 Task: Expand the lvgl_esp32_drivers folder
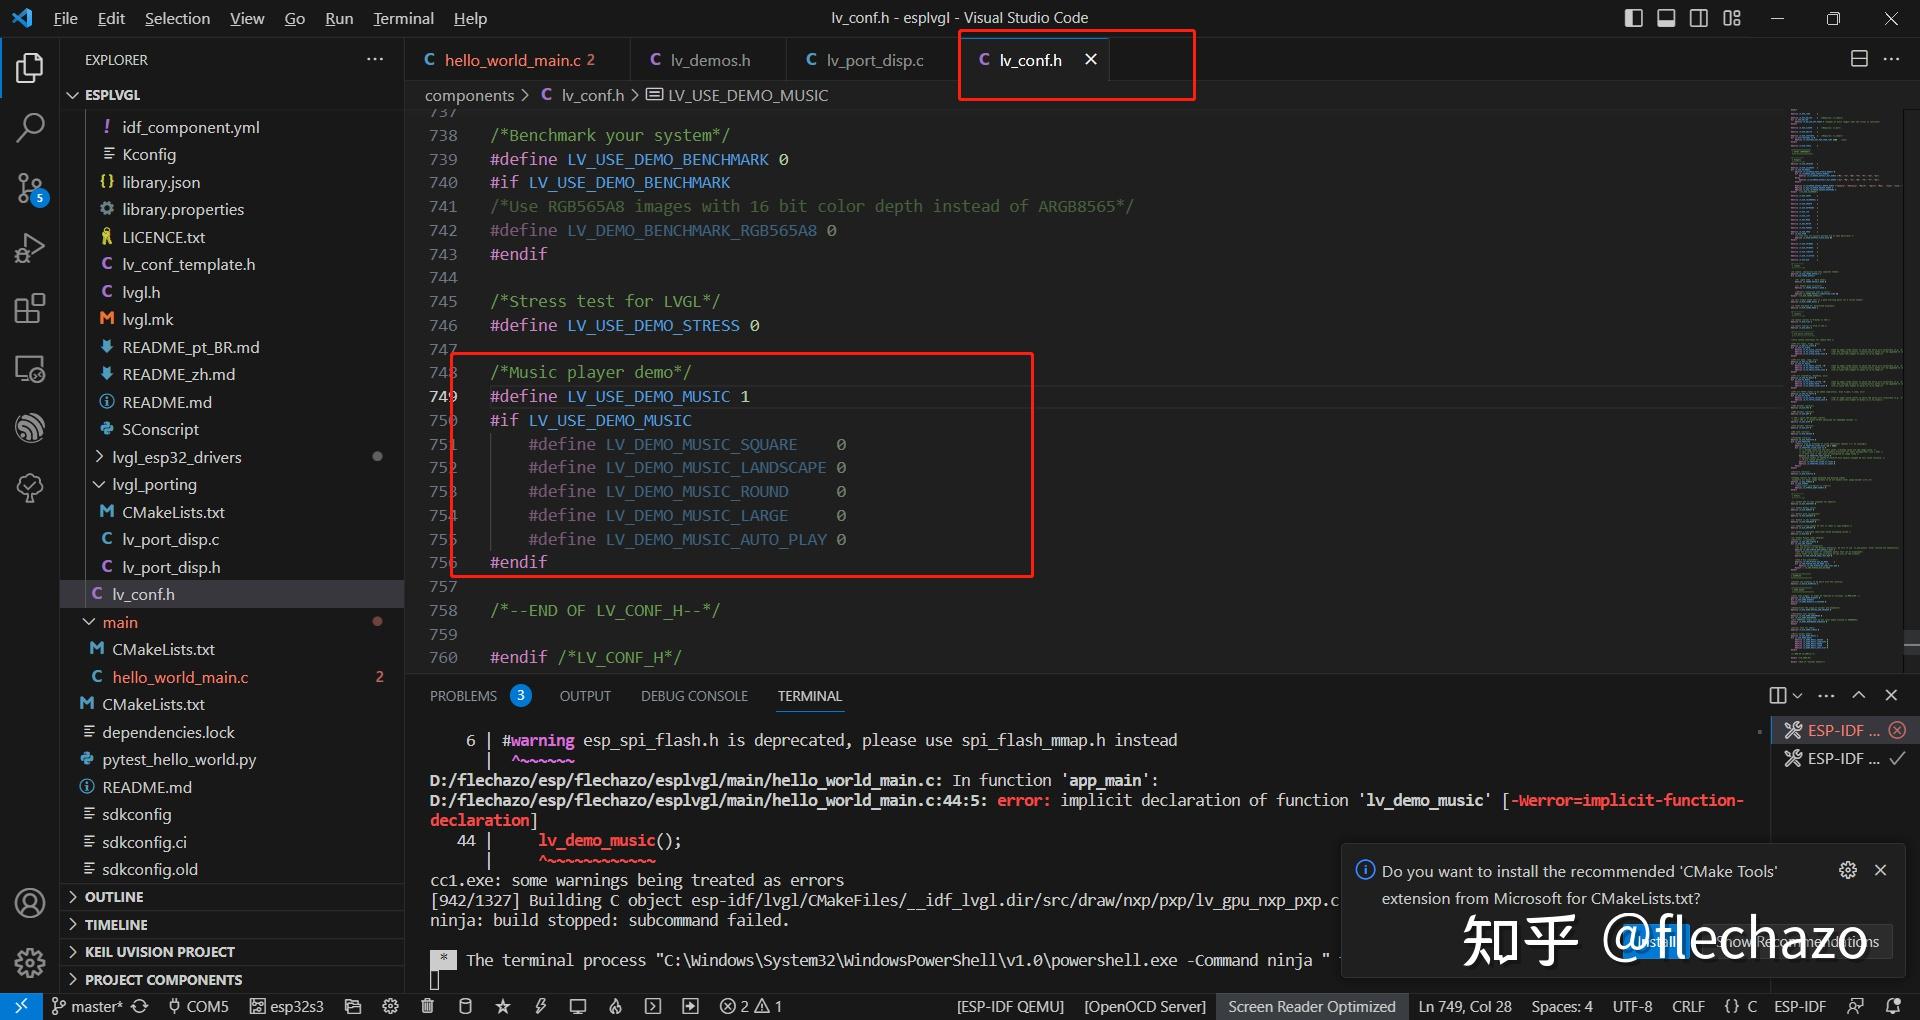coord(177,457)
